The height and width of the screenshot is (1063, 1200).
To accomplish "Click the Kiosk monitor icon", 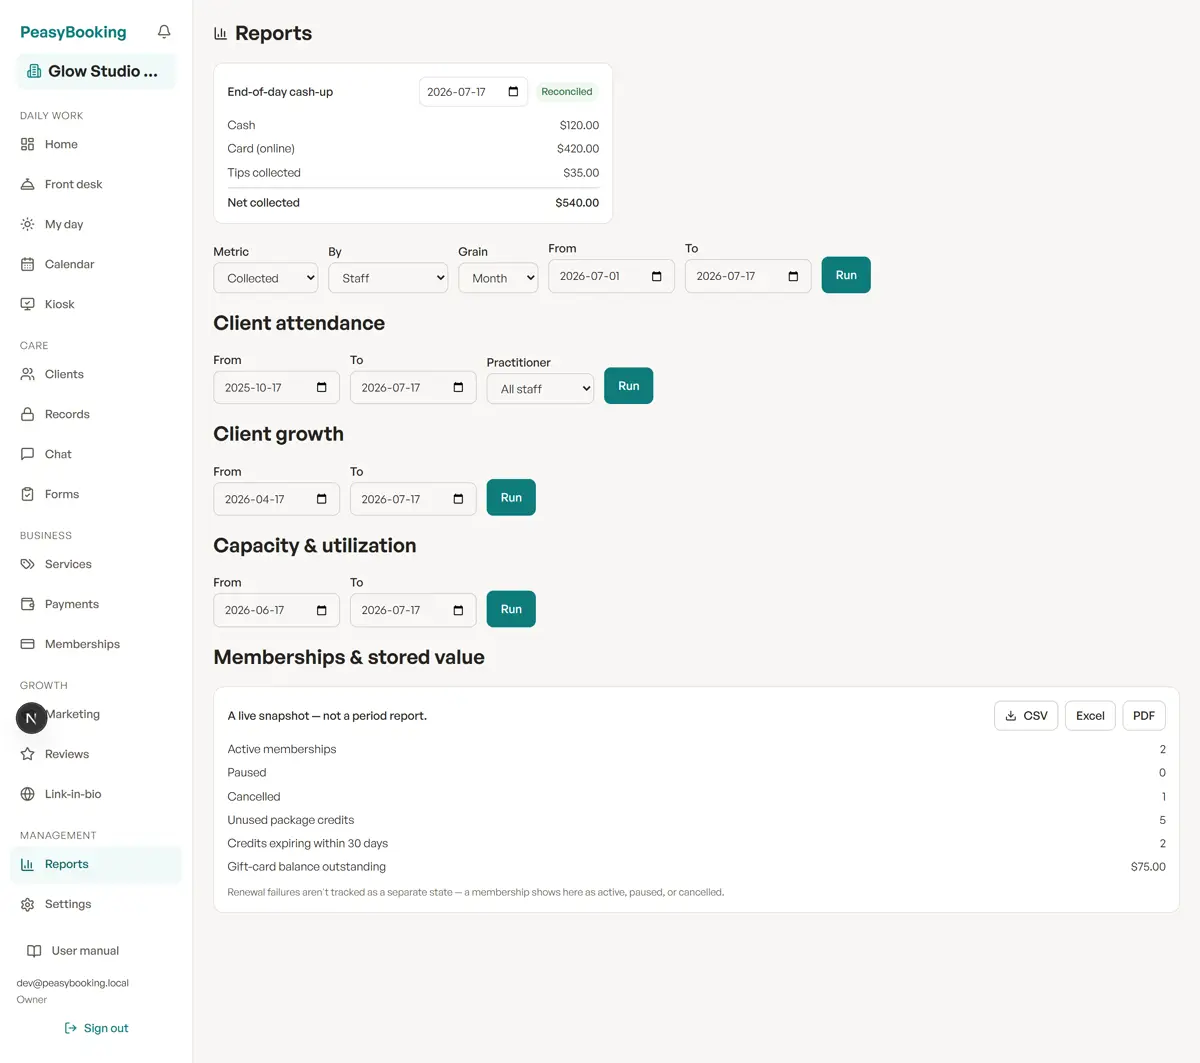I will click(27, 304).
